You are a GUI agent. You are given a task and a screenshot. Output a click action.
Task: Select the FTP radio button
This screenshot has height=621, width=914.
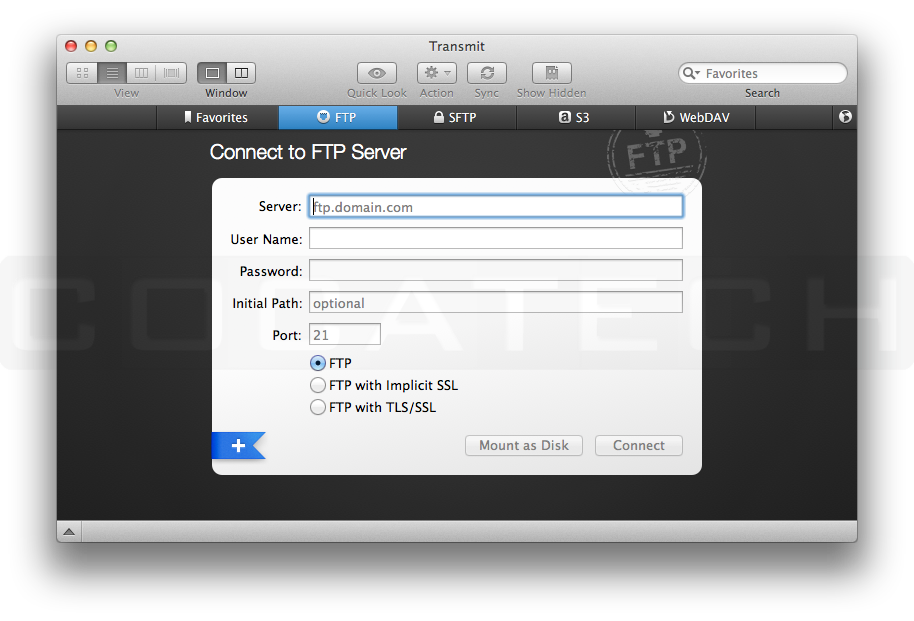tap(317, 363)
